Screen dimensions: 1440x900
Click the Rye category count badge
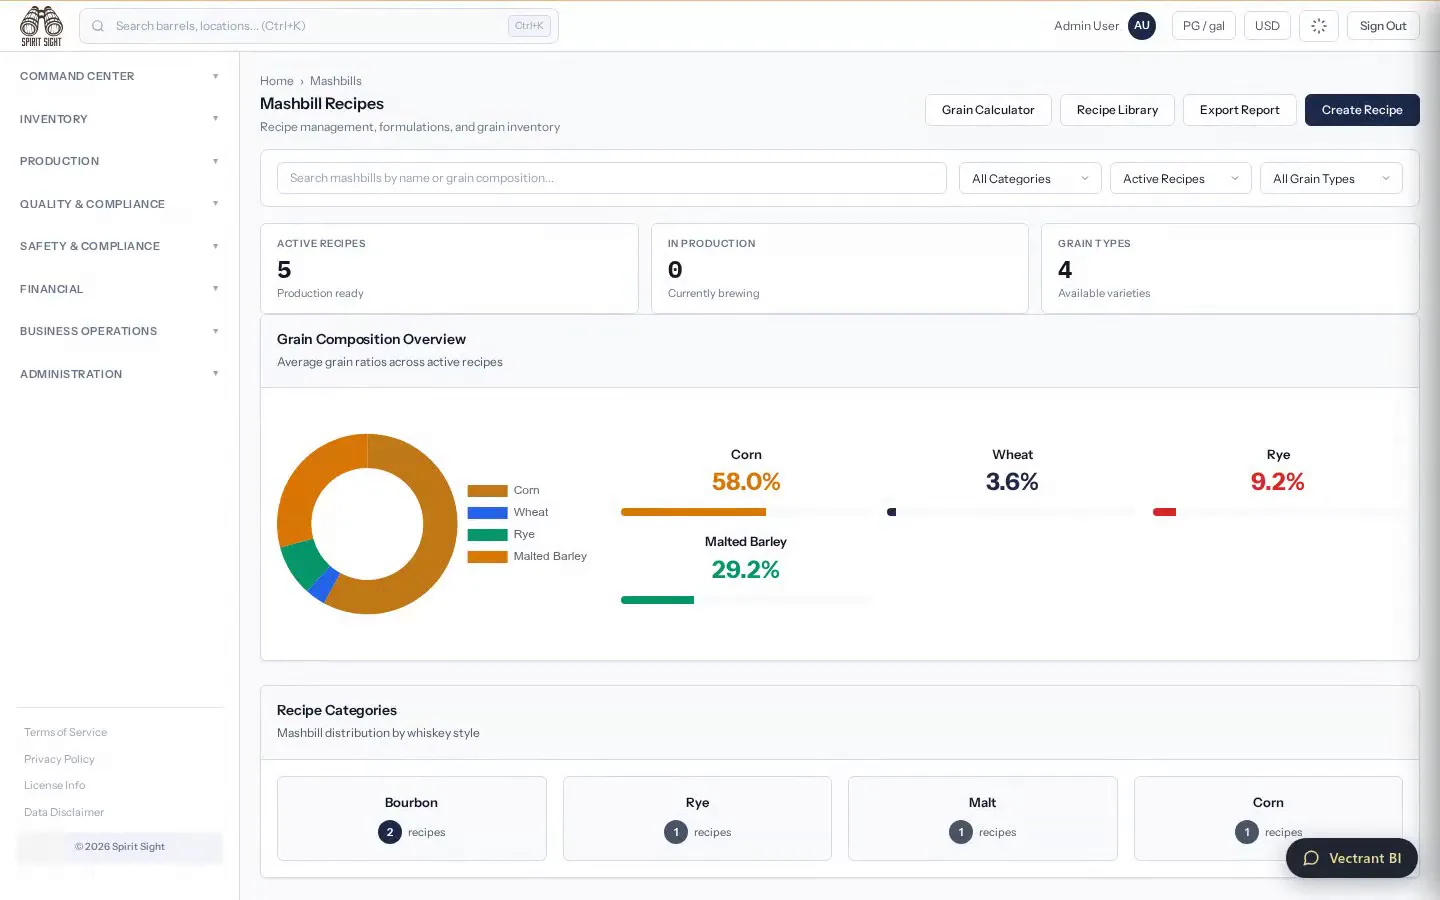point(676,832)
